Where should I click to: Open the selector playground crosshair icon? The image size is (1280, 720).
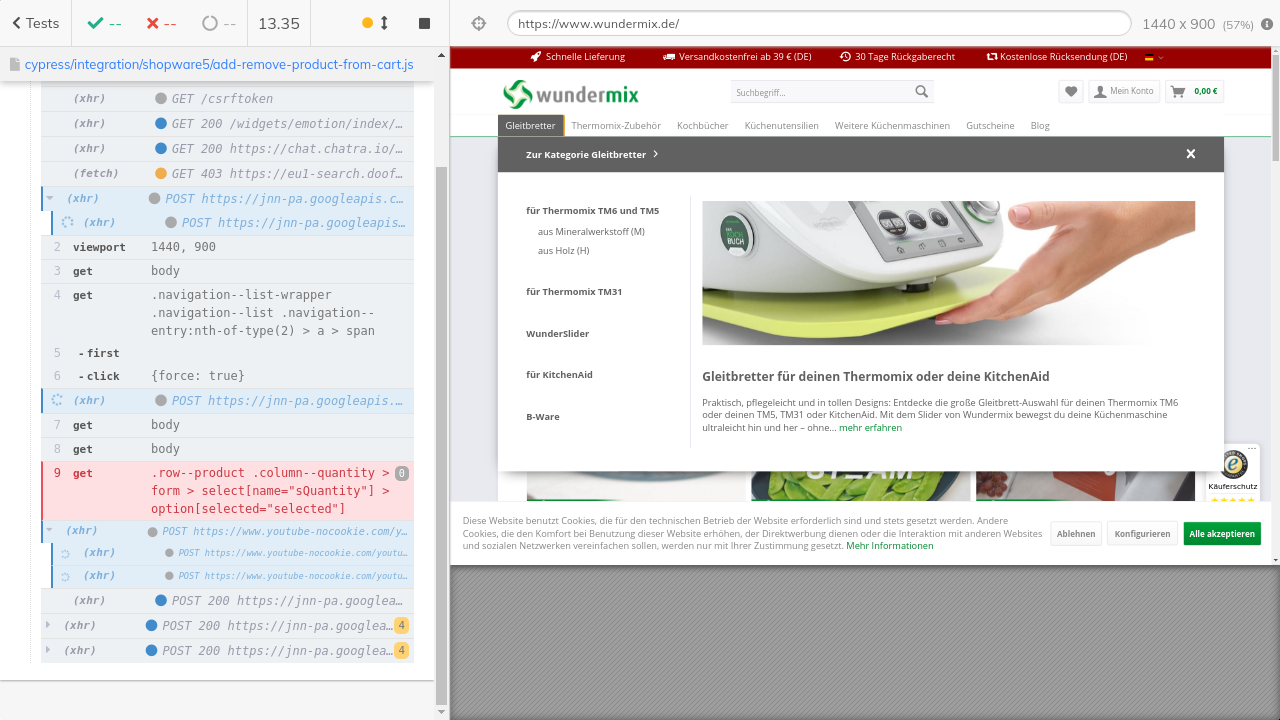(478, 23)
